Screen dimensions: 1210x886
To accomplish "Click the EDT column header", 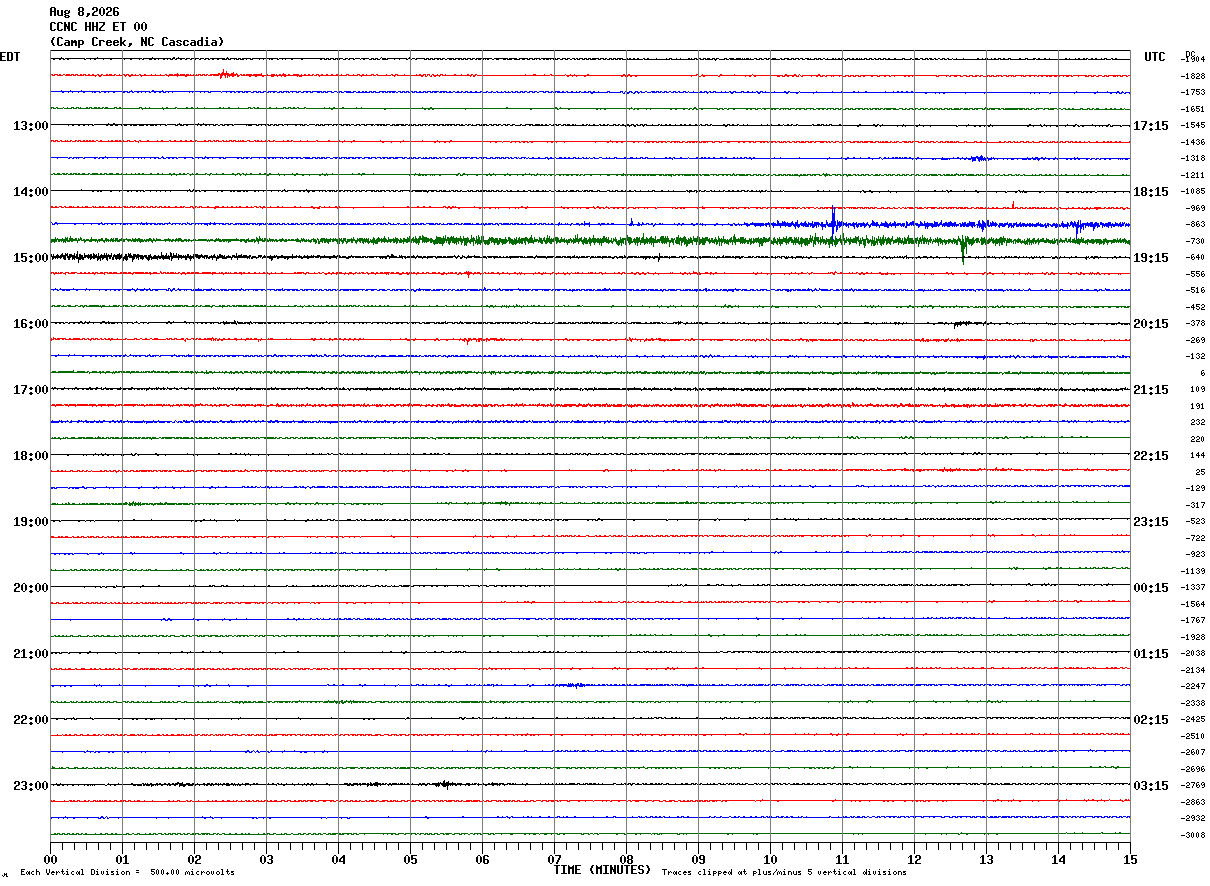I will coord(10,57).
